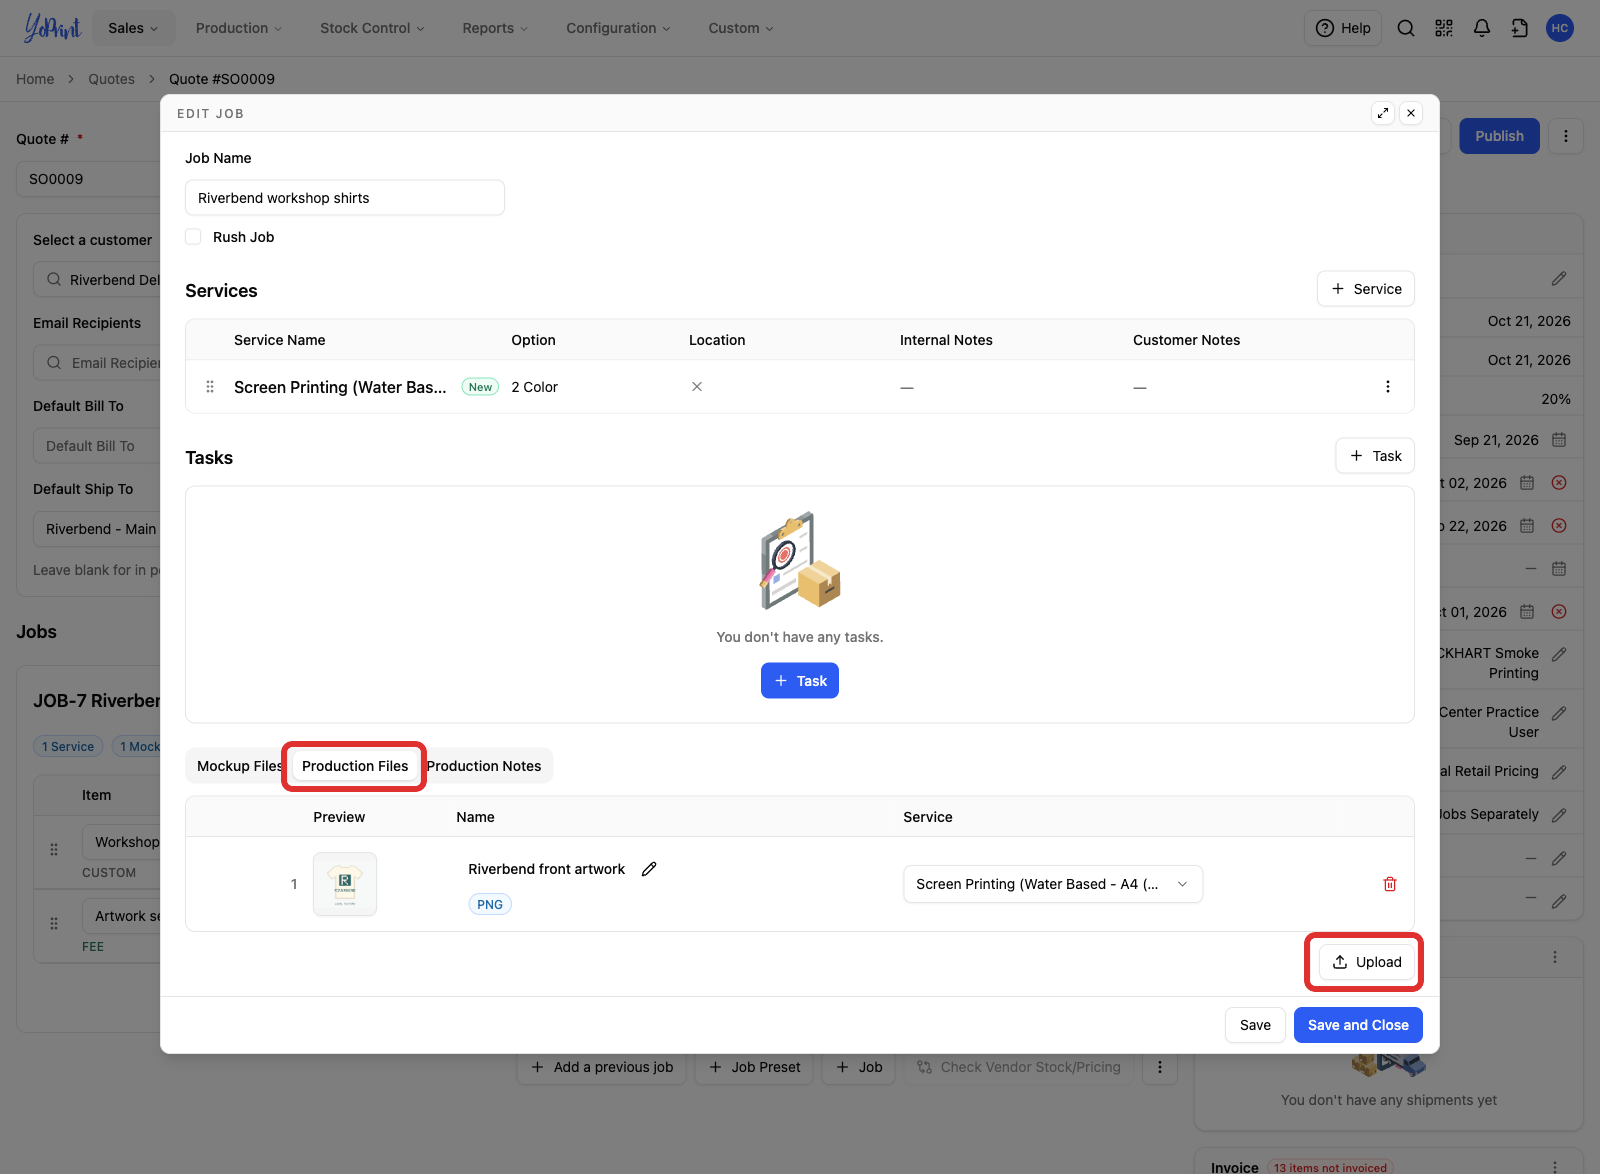Open the search magnifier in top bar

click(1405, 28)
